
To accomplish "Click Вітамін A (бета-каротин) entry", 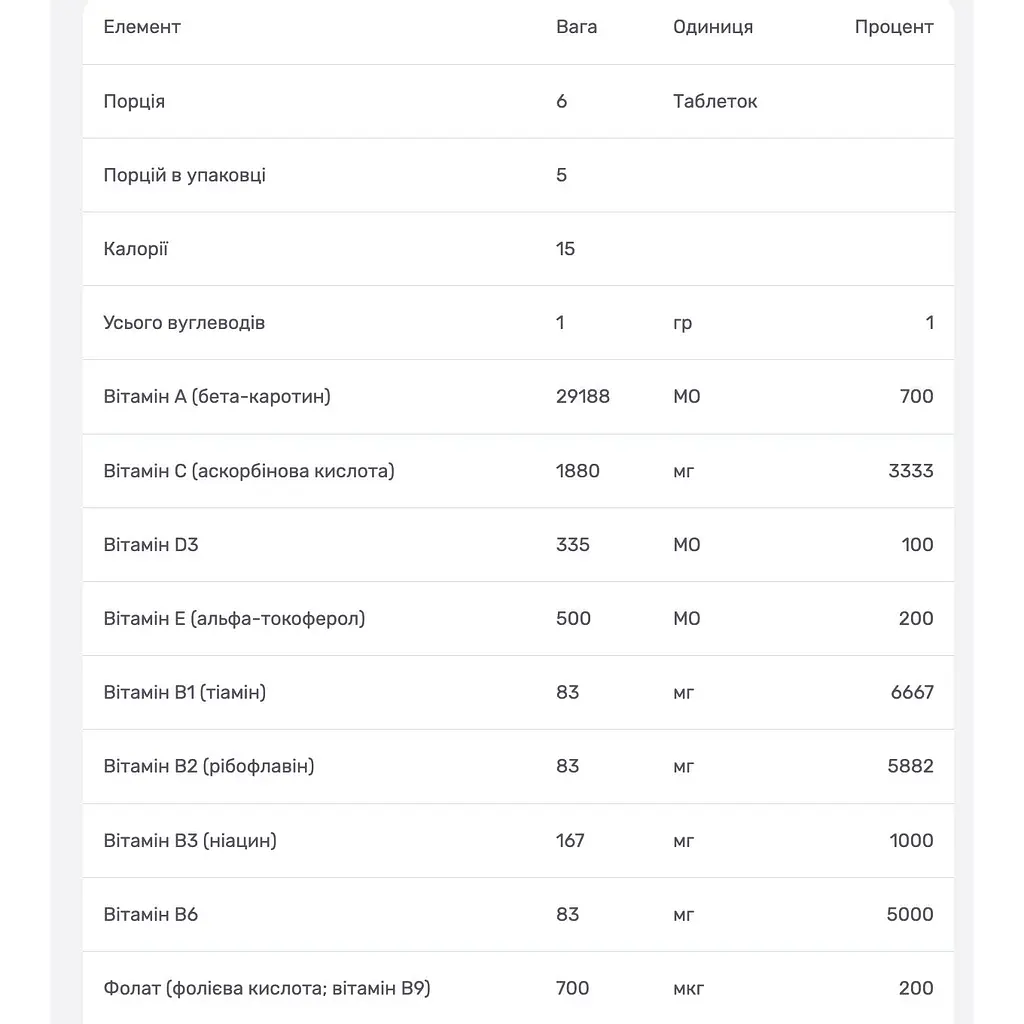I will (x=217, y=396).
